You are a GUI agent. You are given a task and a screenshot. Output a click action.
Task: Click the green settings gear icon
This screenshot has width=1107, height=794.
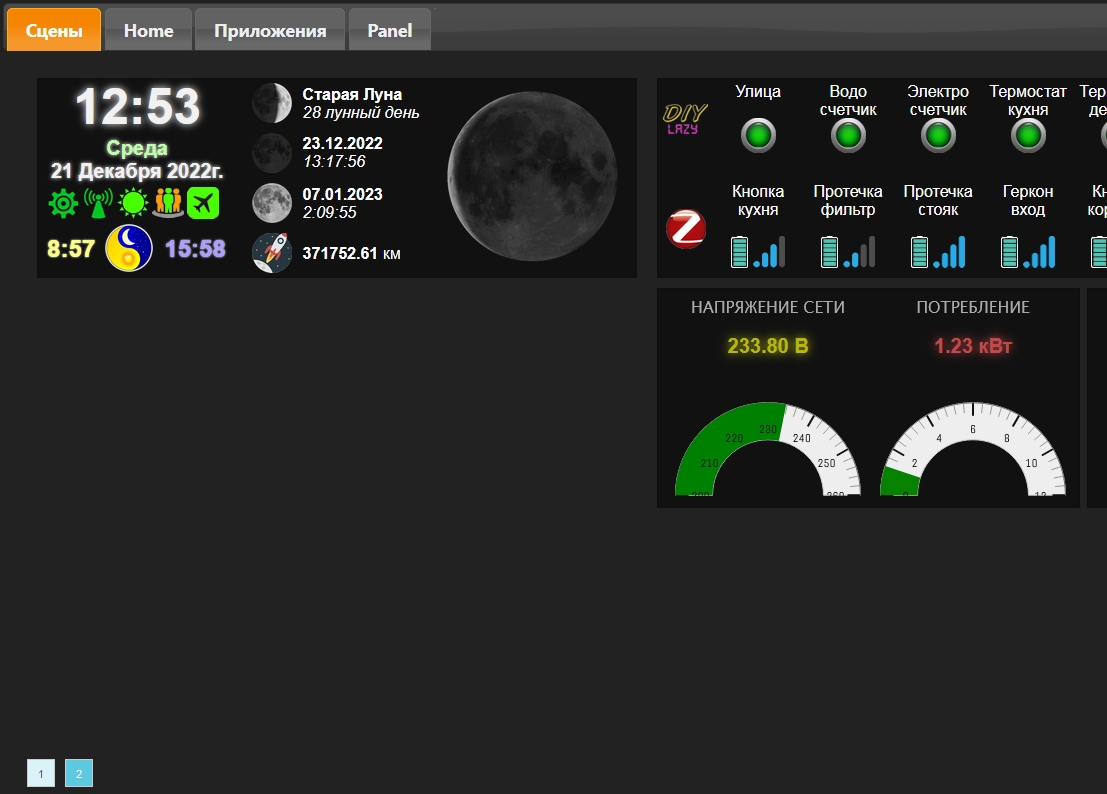63,202
